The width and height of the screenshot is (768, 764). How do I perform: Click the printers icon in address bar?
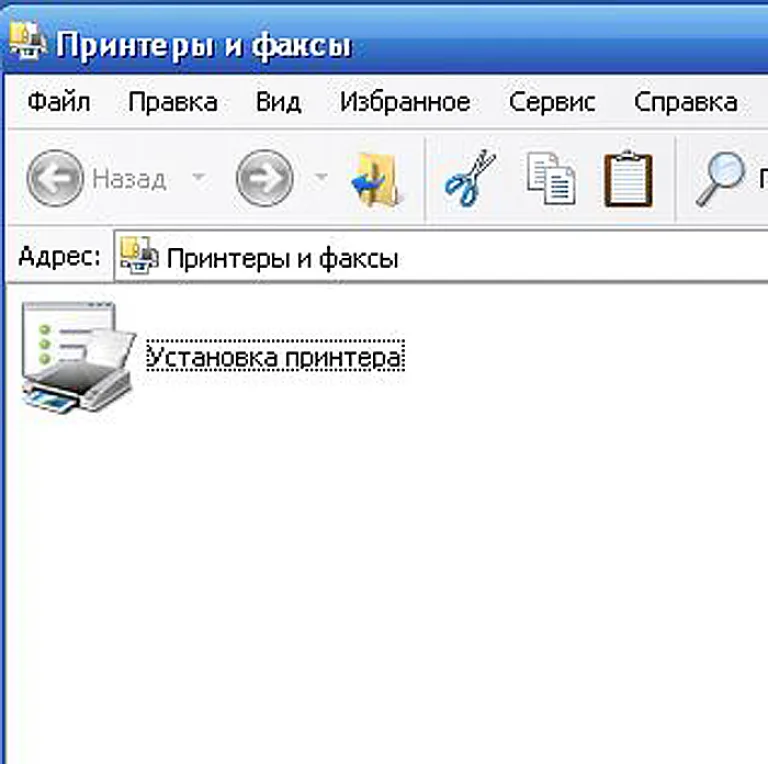139,256
